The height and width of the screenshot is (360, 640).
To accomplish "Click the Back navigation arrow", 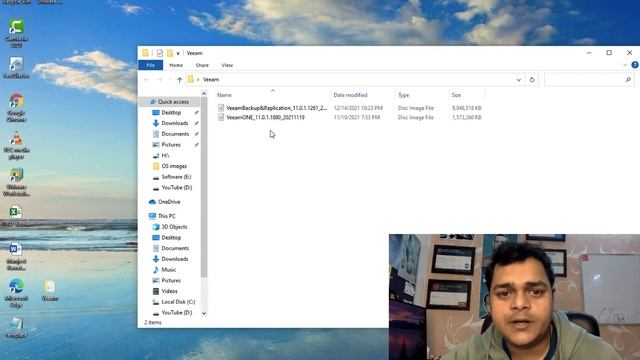I will pos(147,80).
